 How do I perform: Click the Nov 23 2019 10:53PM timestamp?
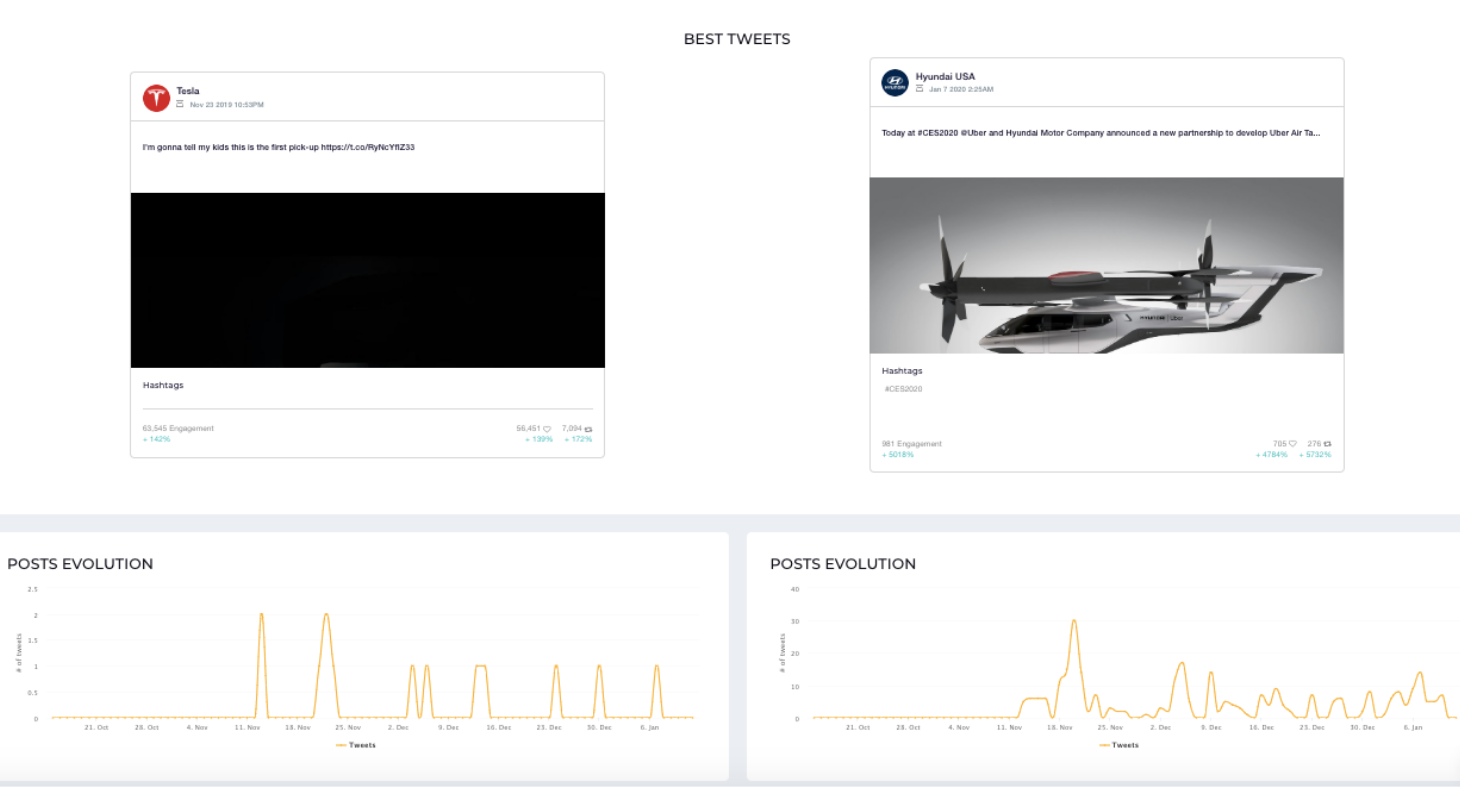click(227, 105)
